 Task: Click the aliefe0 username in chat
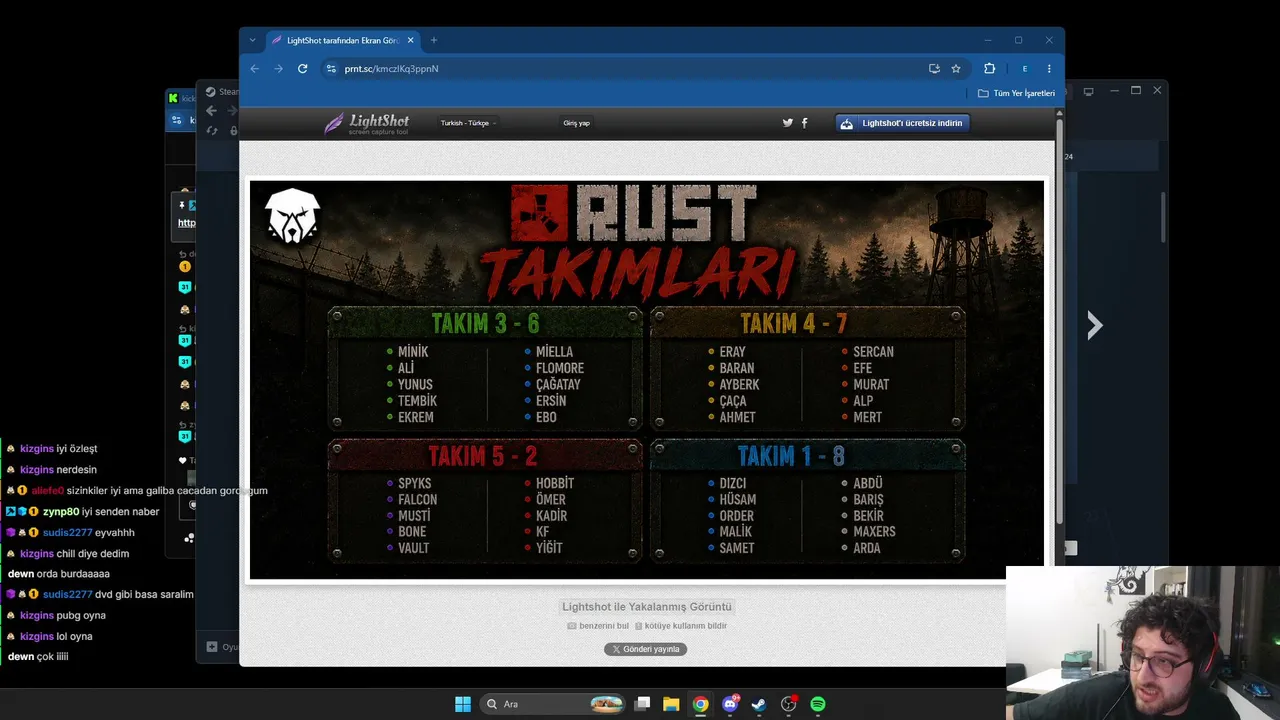click(x=47, y=491)
